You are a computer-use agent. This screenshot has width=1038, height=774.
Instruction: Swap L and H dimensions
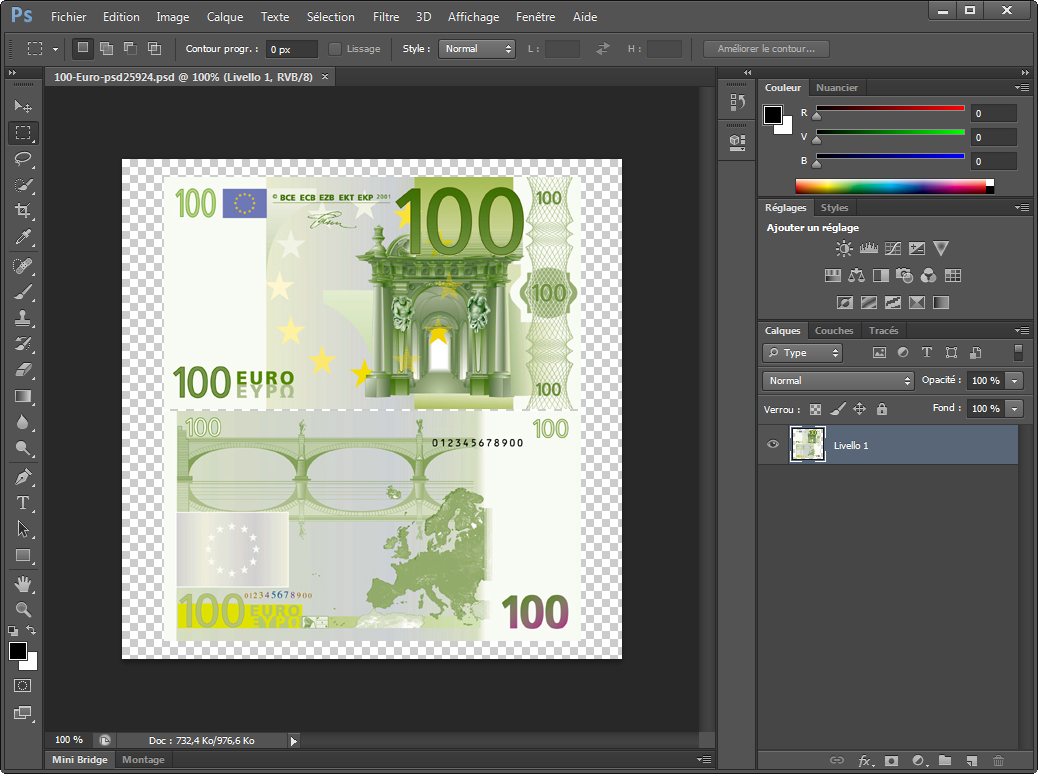pos(602,49)
